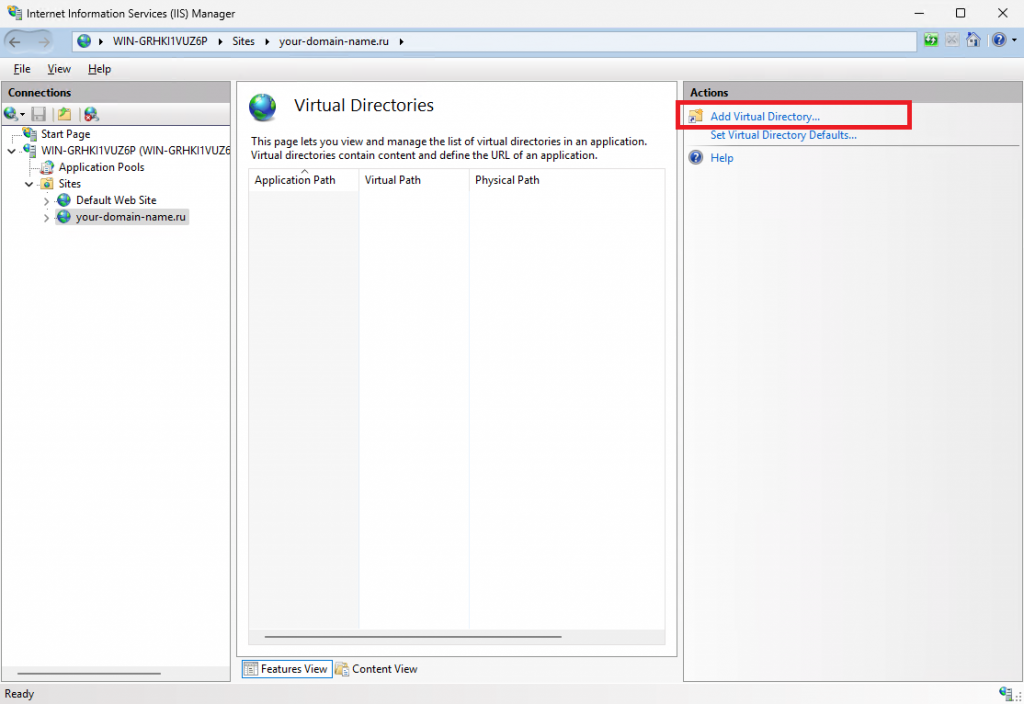The height and width of the screenshot is (704, 1024).
Task: Click the Sites folder icon in tree
Action: pos(47,184)
